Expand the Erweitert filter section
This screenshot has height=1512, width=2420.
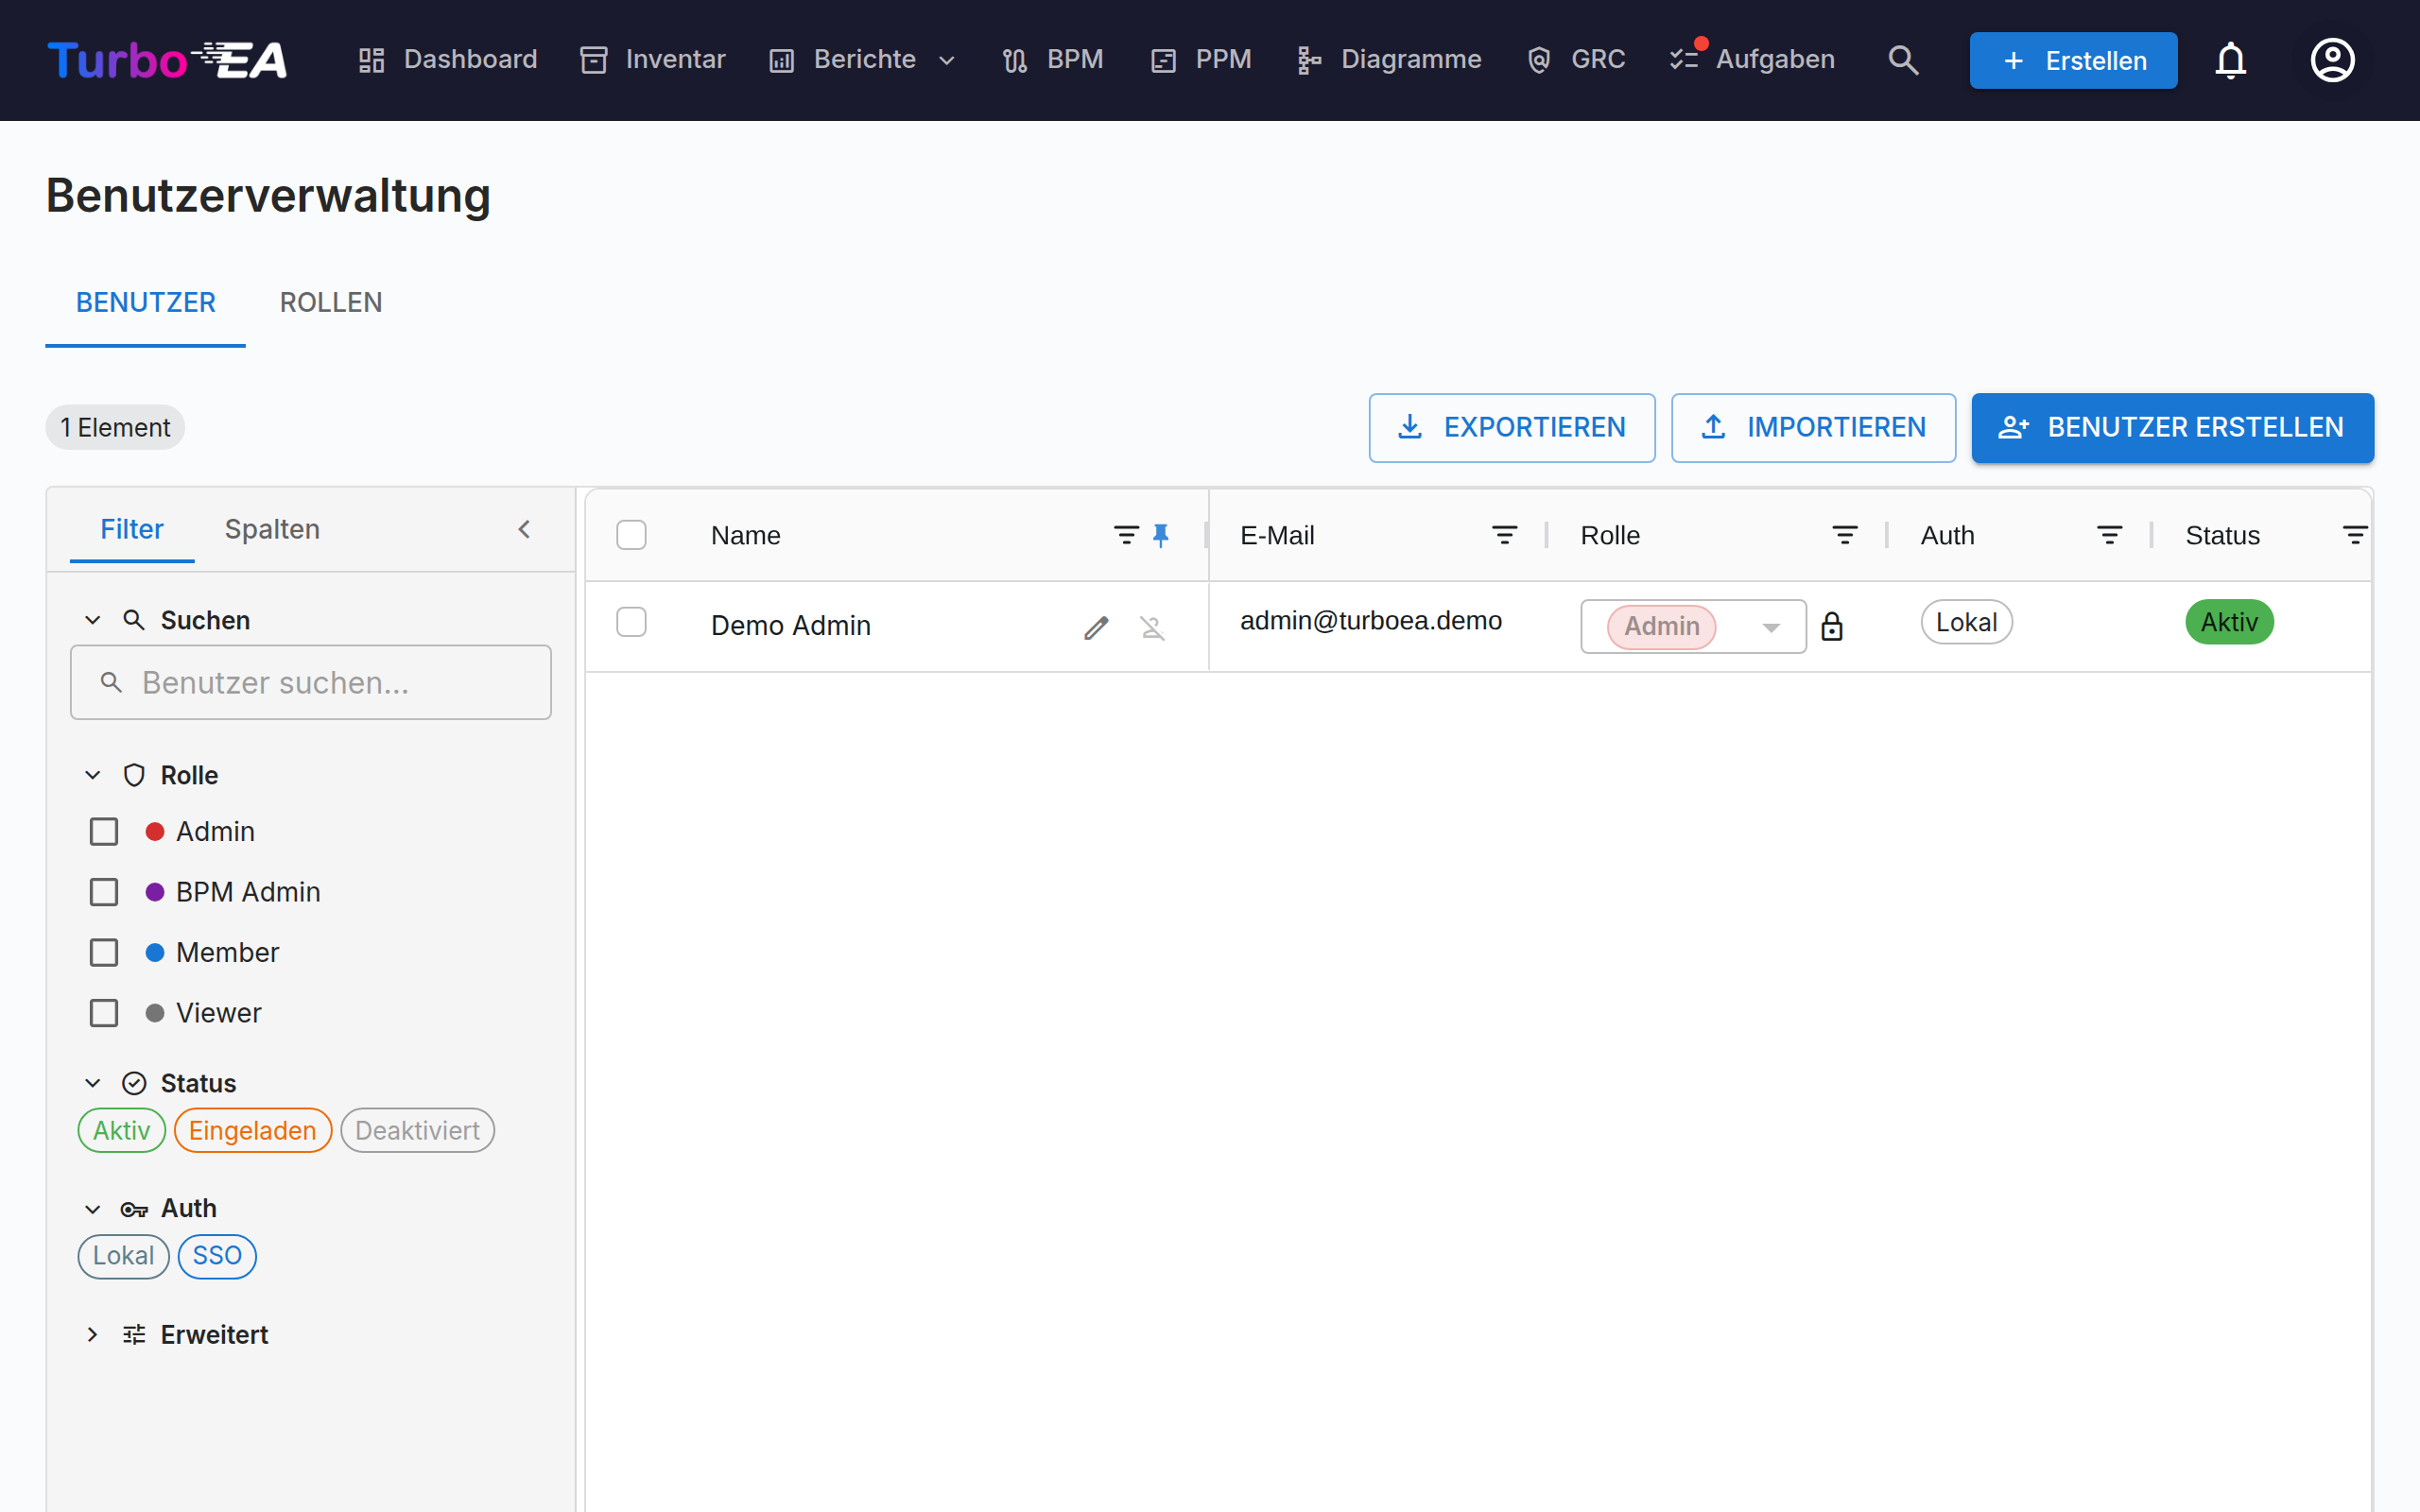[x=93, y=1335]
